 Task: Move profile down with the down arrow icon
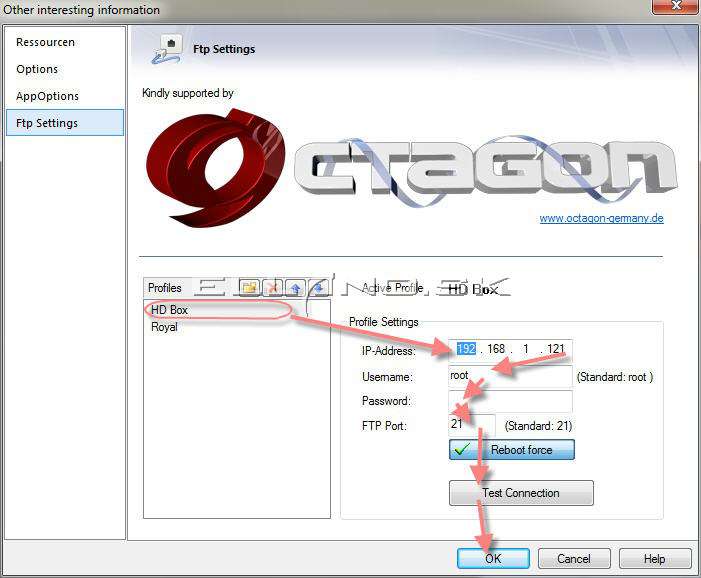coord(319,287)
